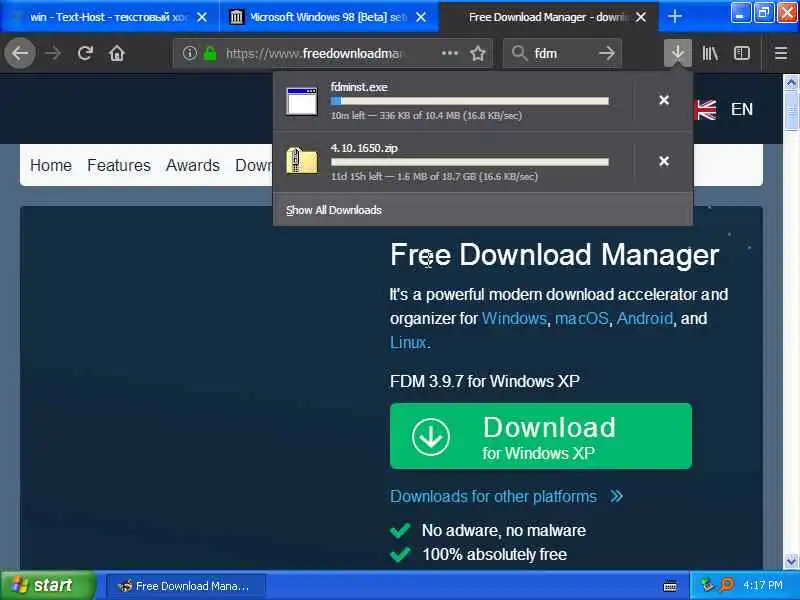Viewport: 800px width, 600px height.
Task: Click the zip folder file icon
Action: pyautogui.click(x=302, y=160)
